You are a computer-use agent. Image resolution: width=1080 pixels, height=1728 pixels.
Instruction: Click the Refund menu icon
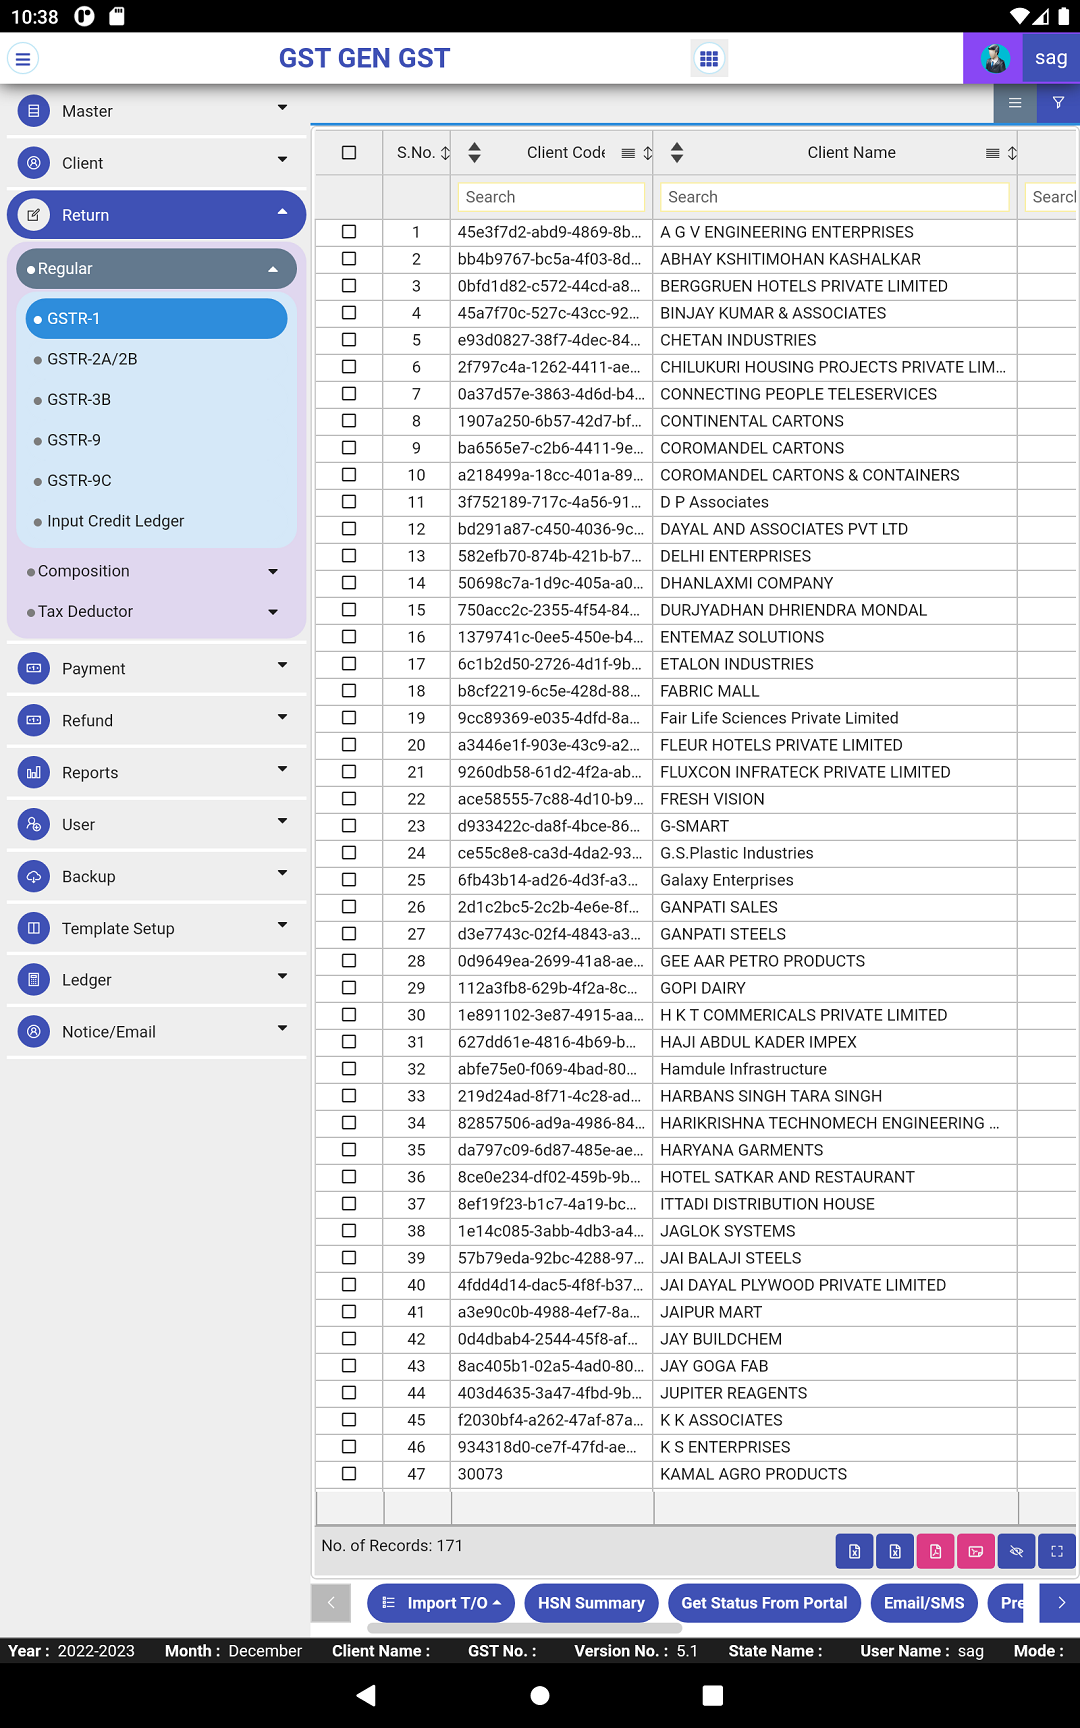coord(34,720)
